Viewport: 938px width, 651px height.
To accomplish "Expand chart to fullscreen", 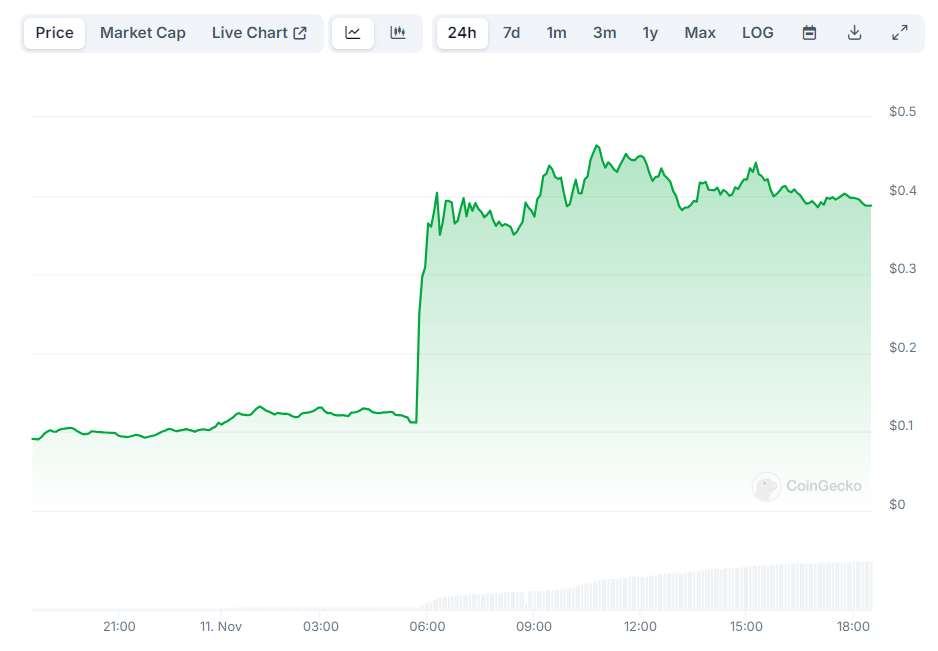I will (900, 33).
